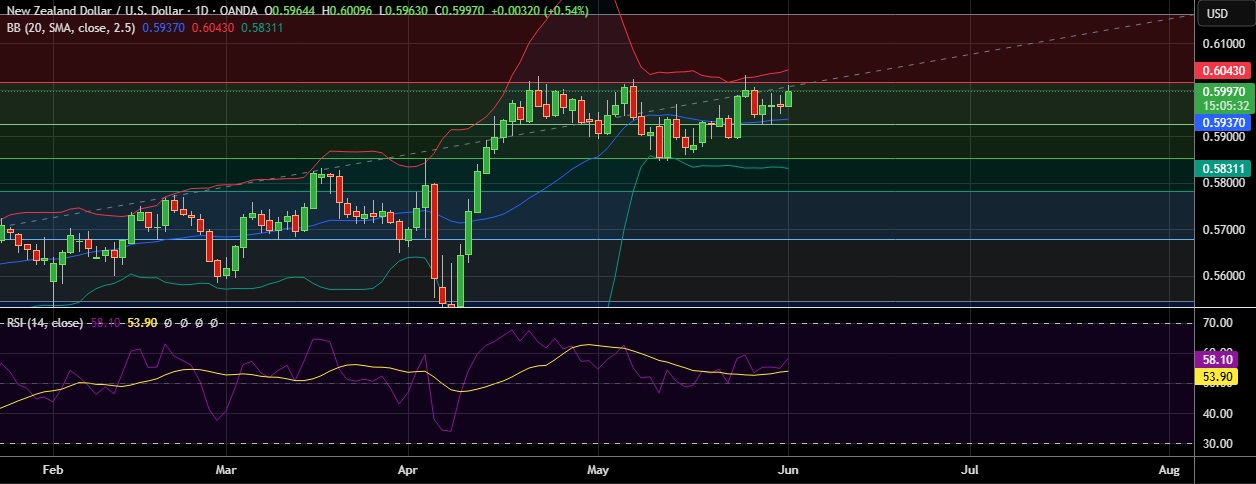The width and height of the screenshot is (1256, 484).
Task: Click the Jun label on time axis
Action: (789, 468)
